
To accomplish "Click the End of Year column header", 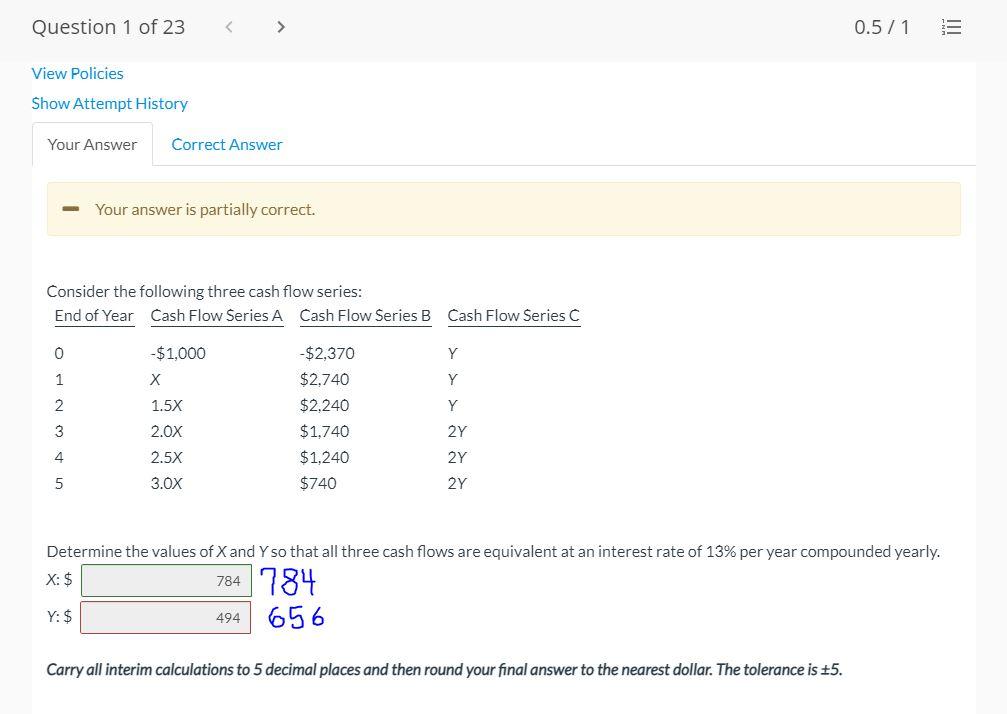I will tap(94, 315).
